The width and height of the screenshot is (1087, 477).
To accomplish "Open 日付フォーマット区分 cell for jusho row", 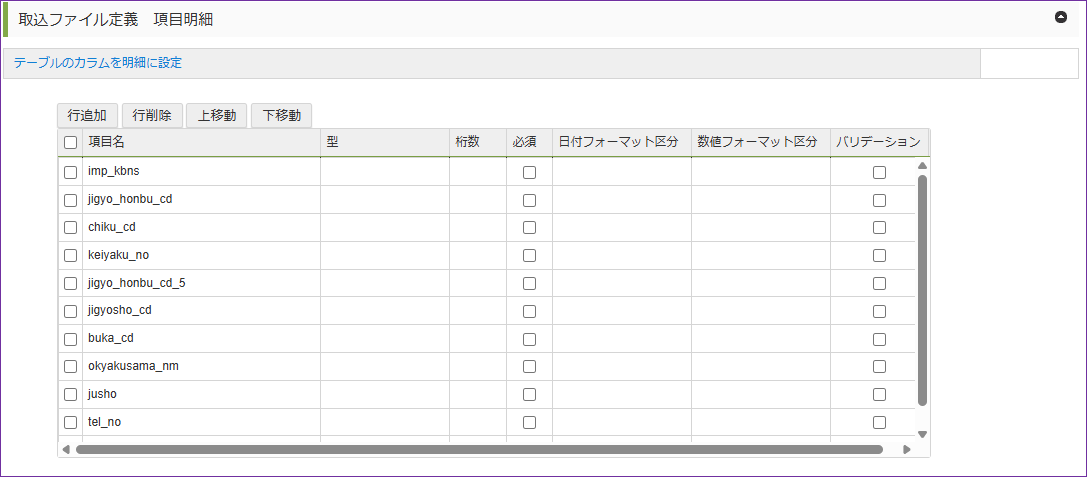I will click(621, 394).
